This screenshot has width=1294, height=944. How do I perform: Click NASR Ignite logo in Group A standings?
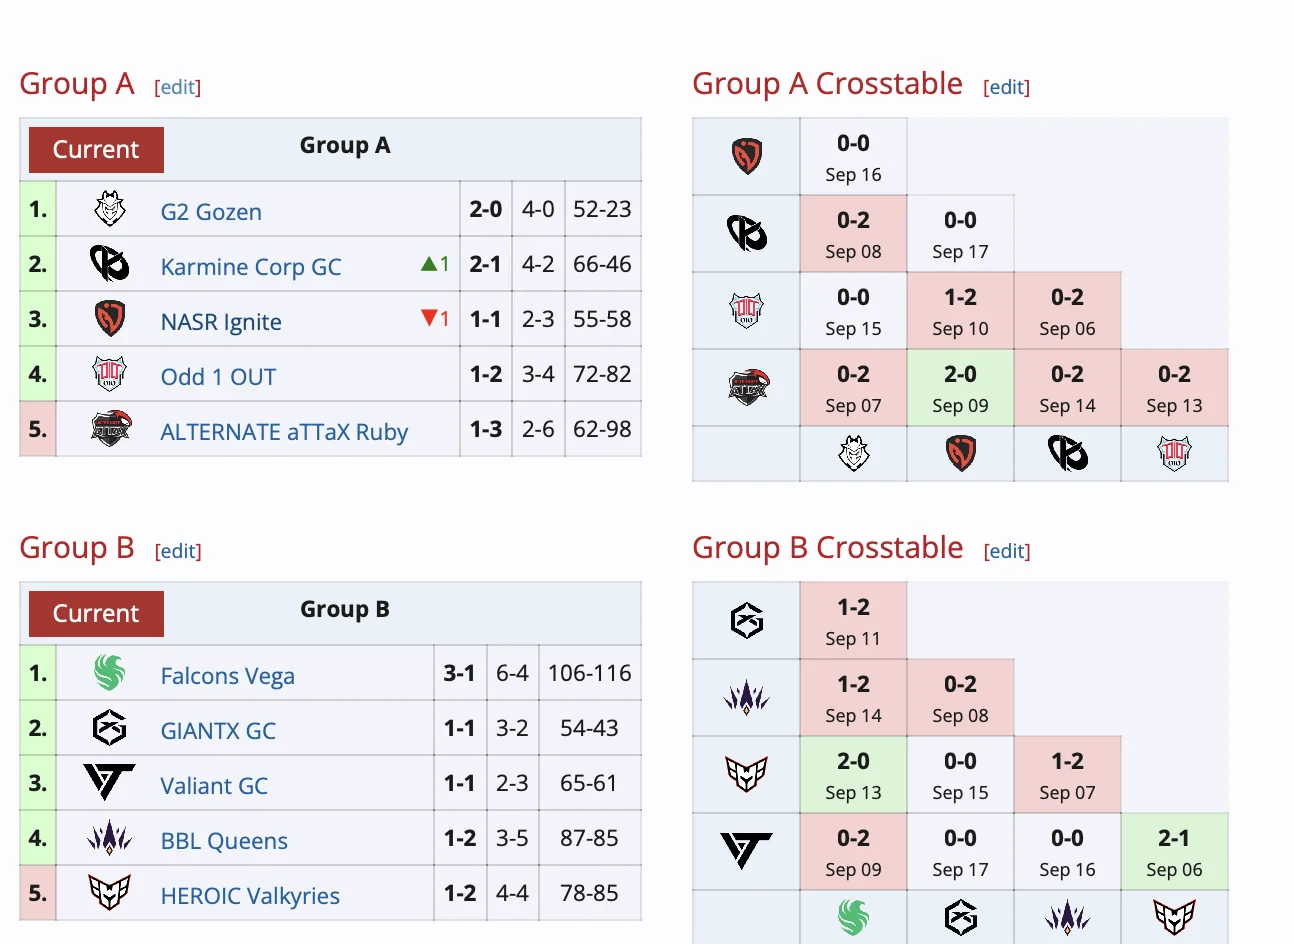109,319
